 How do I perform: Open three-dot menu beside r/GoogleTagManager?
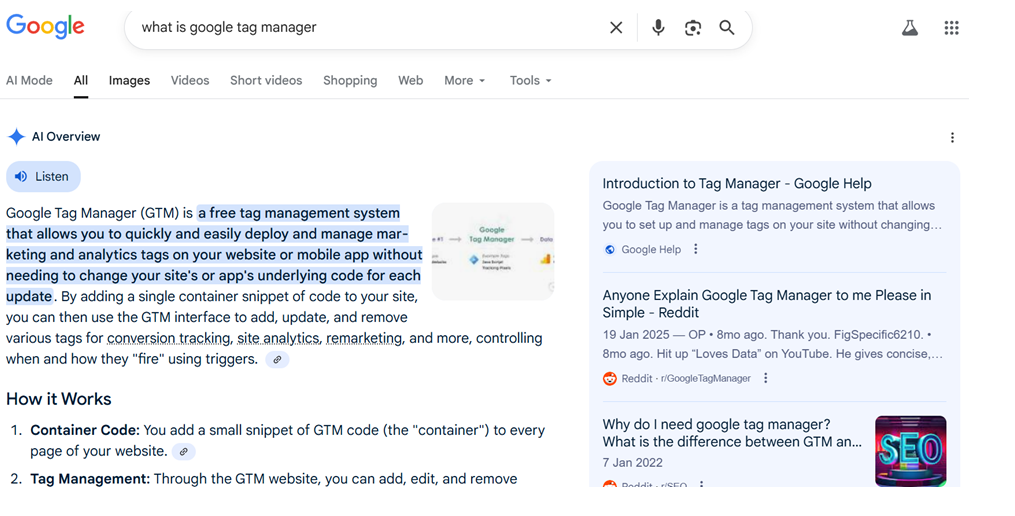point(766,379)
